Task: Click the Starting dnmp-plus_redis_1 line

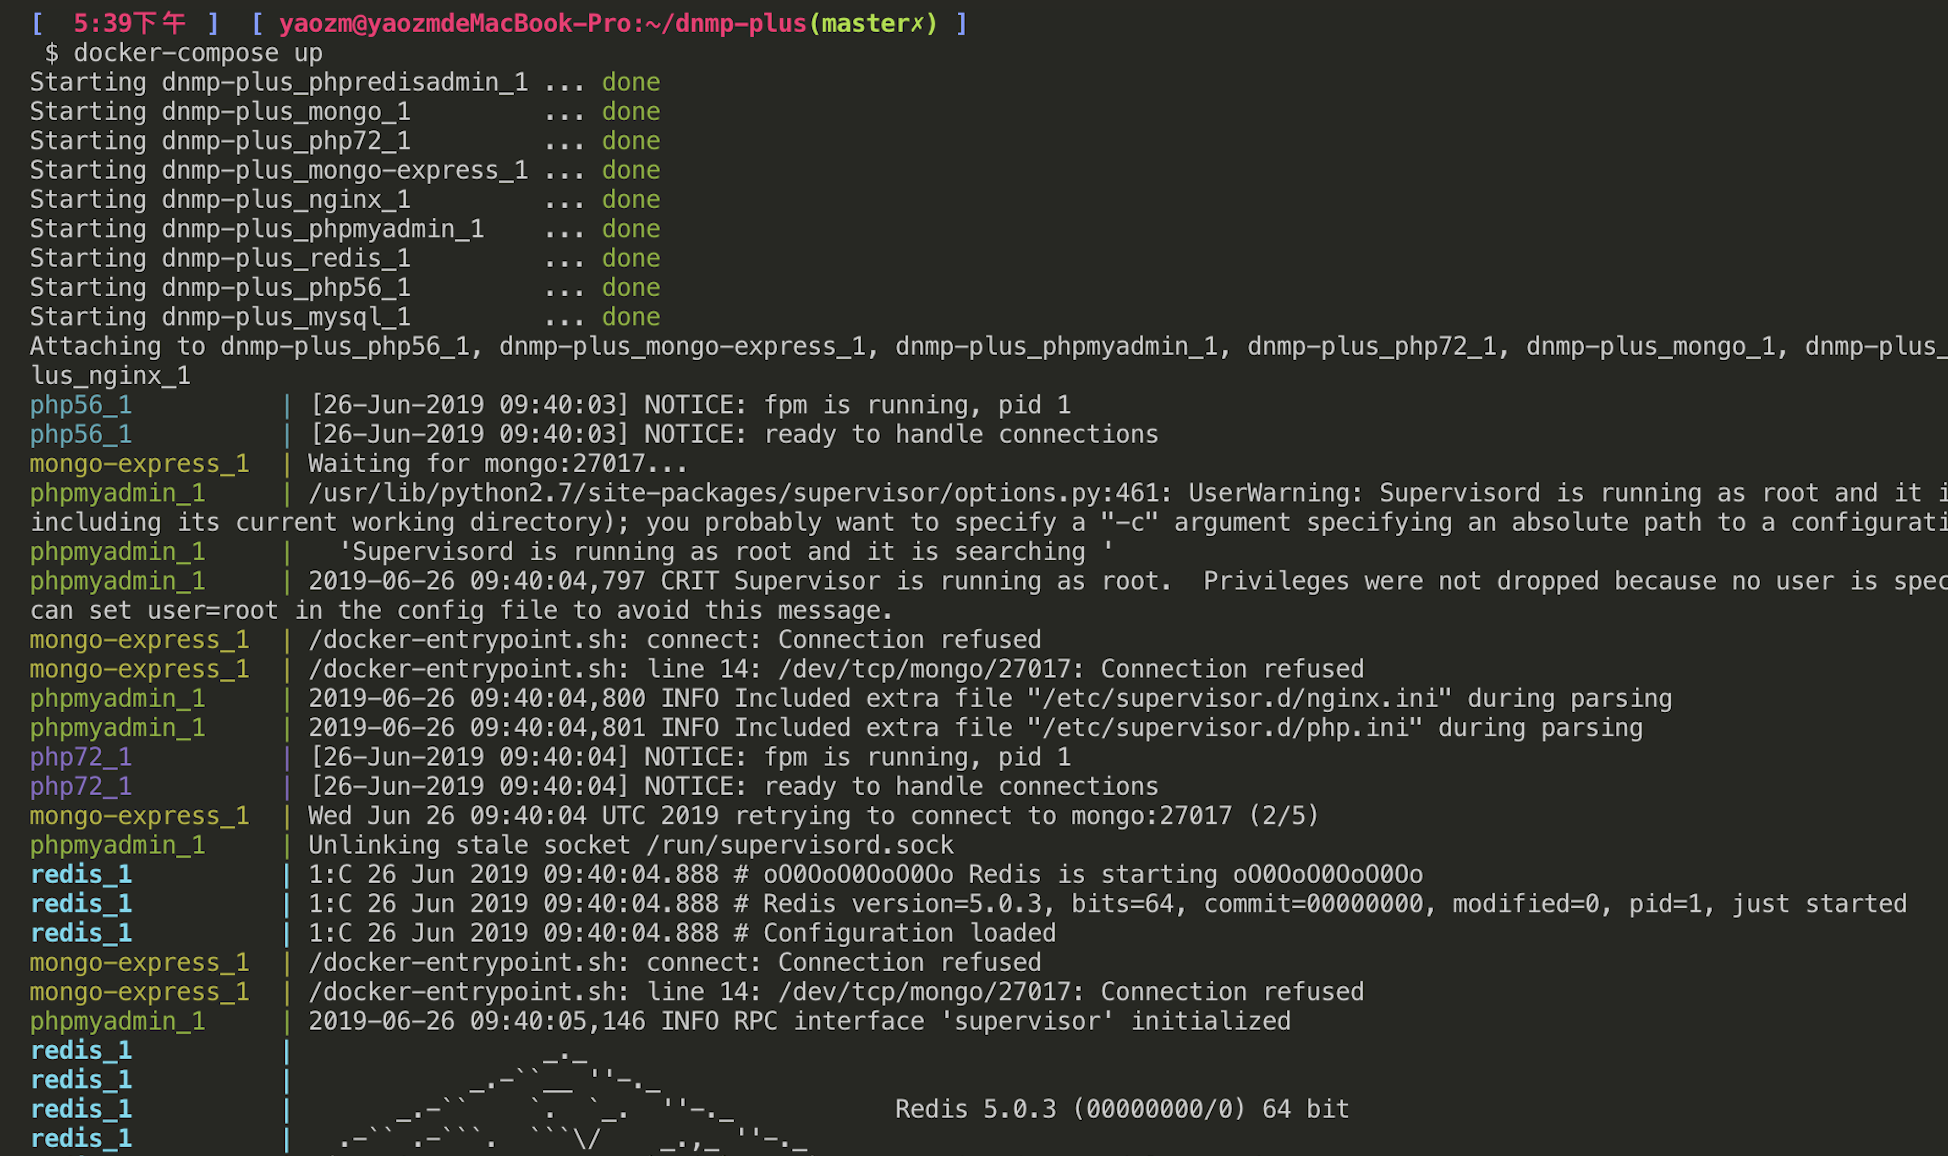Action: (x=345, y=258)
